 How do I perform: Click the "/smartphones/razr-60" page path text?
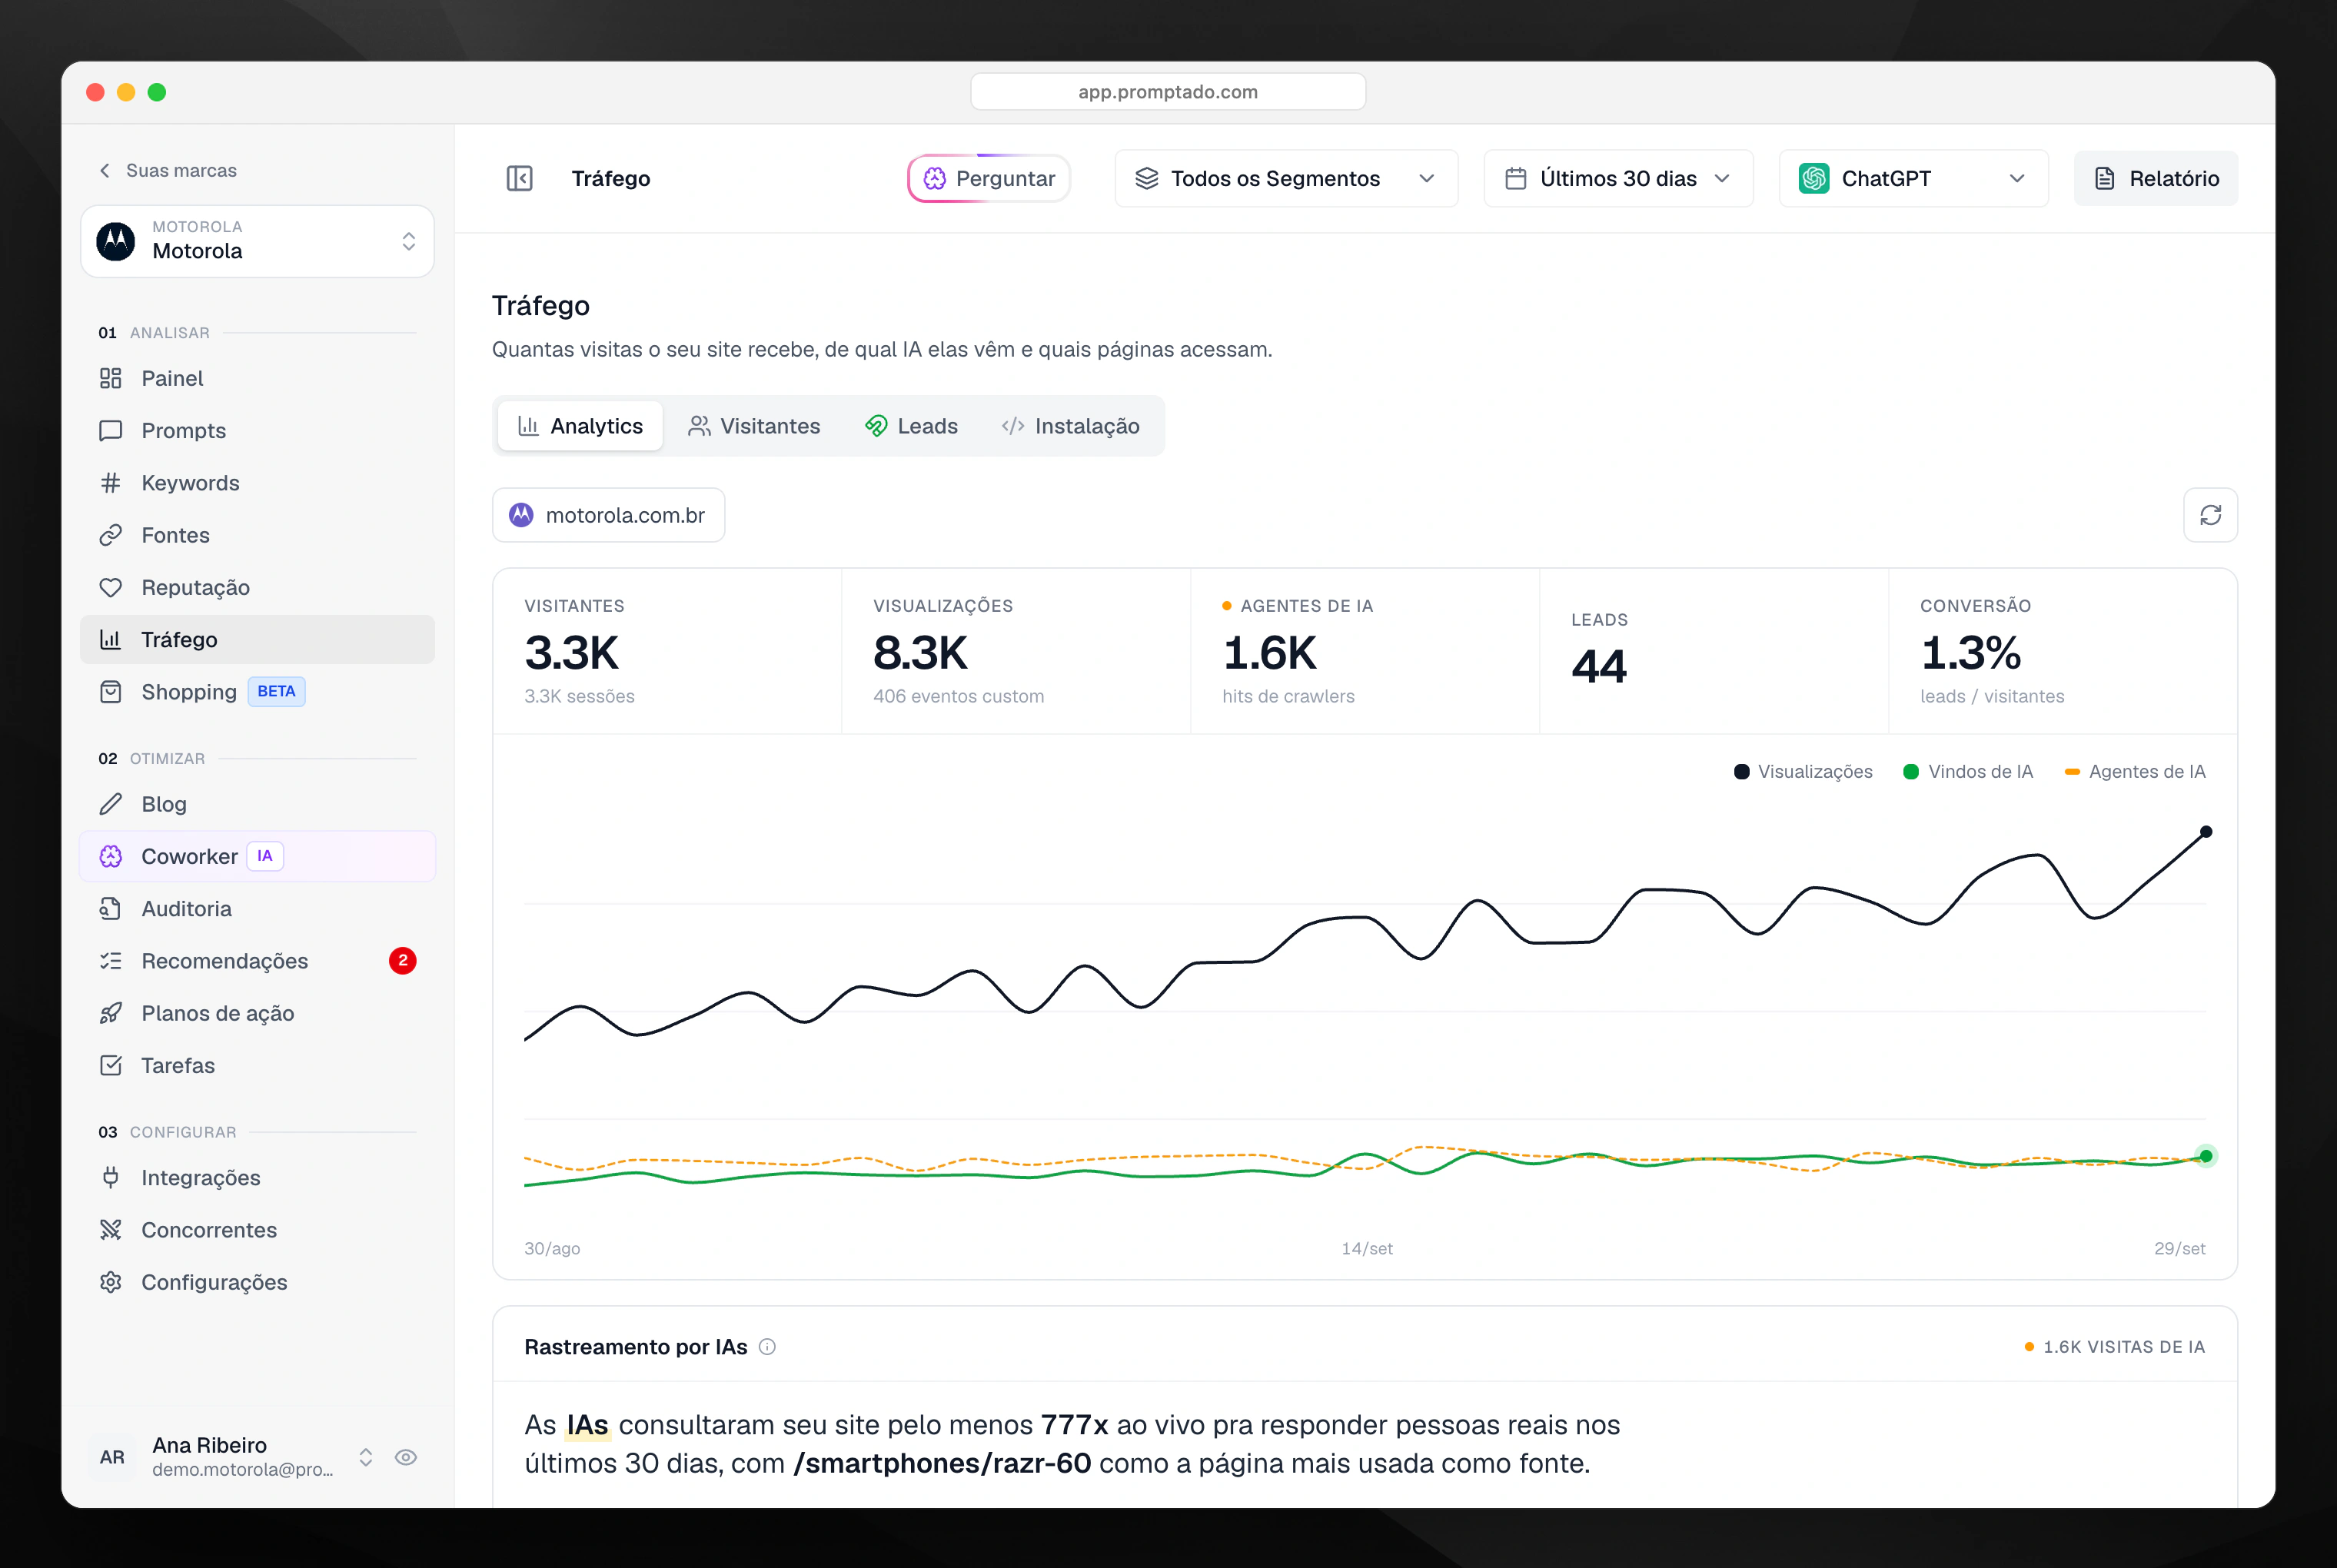click(x=942, y=1463)
